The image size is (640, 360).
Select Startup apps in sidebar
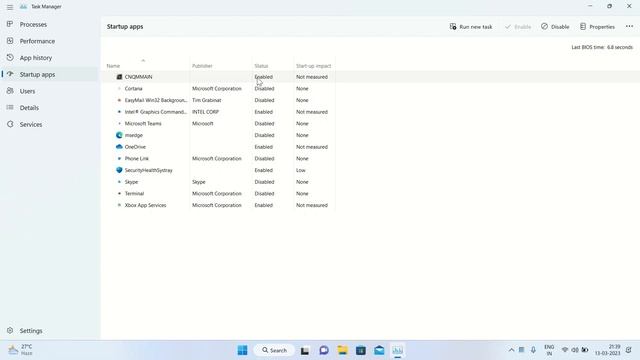click(x=37, y=75)
